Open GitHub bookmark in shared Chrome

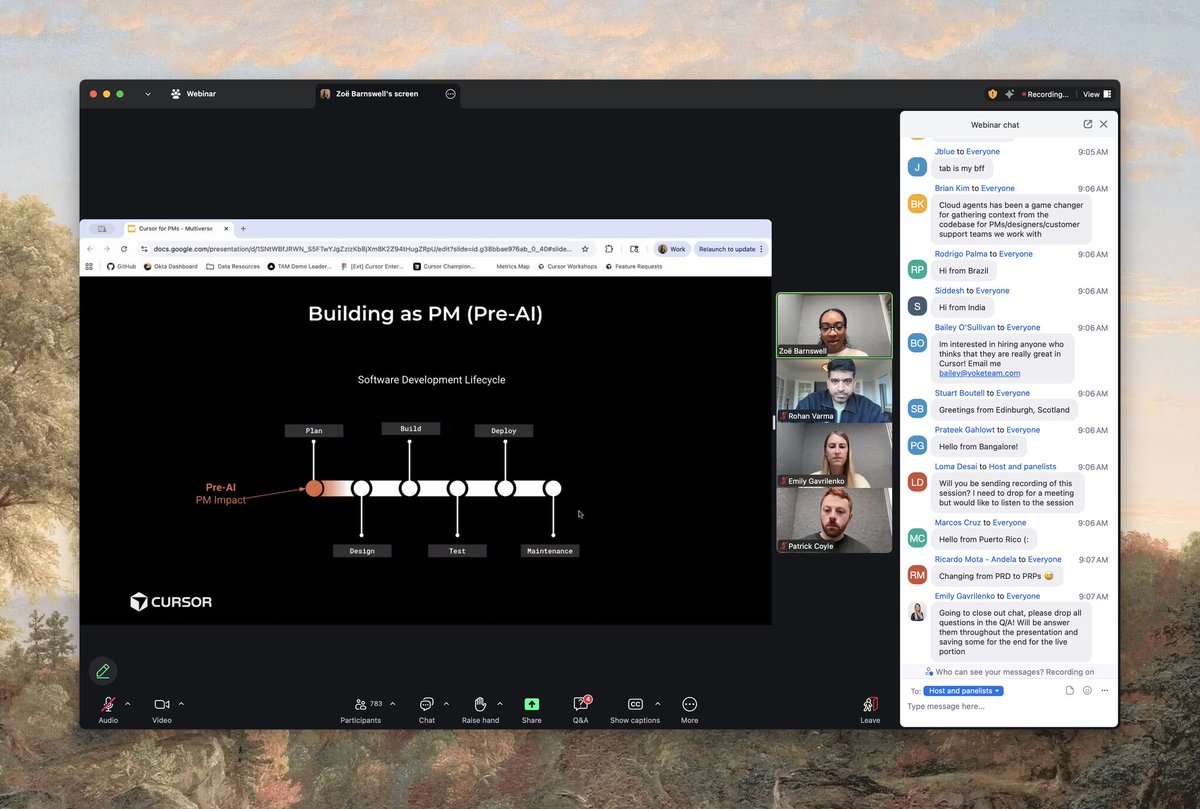point(121,267)
